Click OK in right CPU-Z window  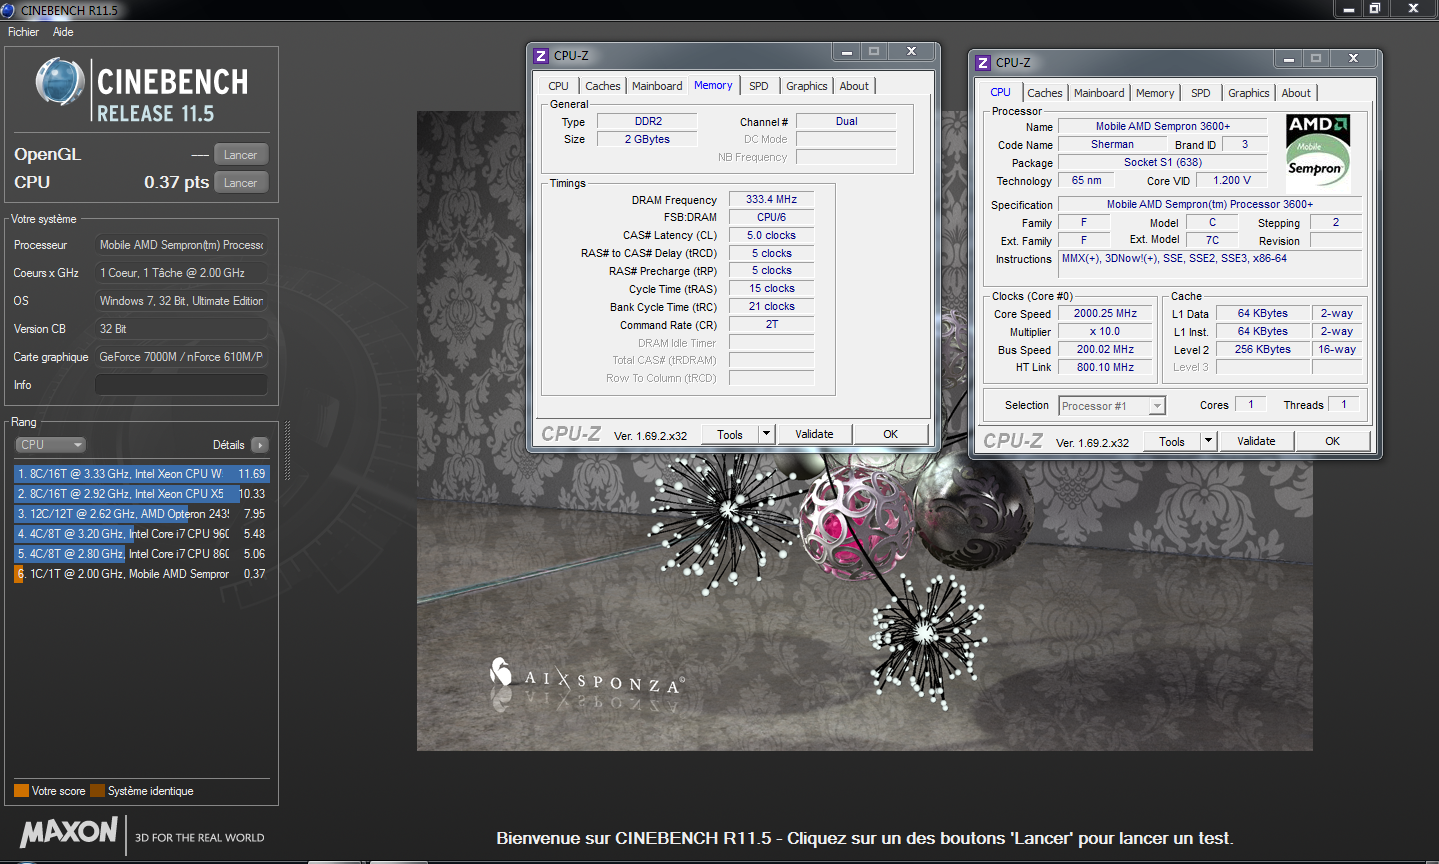[1332, 441]
